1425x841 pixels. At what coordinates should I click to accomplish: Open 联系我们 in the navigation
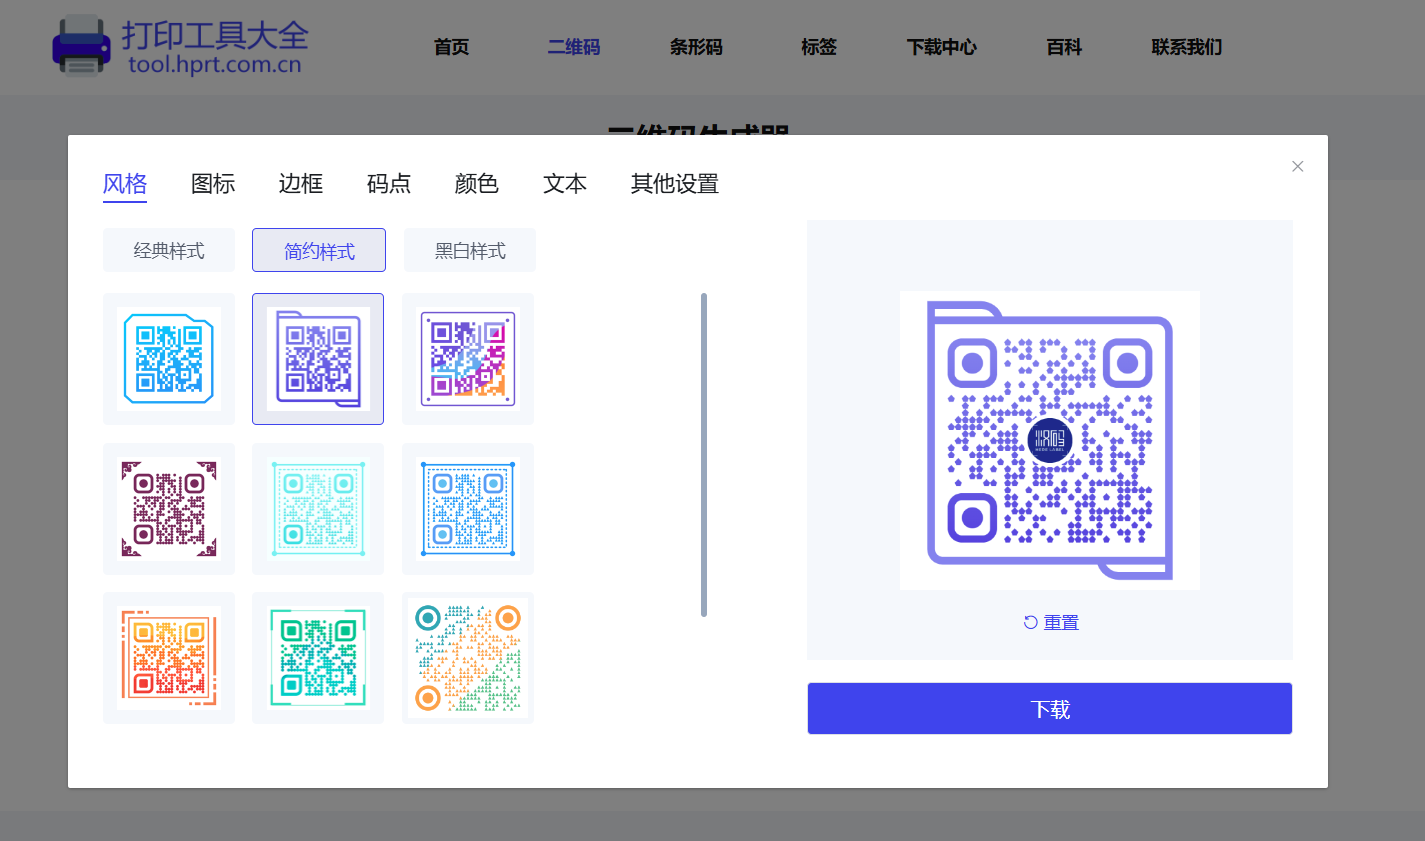(x=1187, y=47)
